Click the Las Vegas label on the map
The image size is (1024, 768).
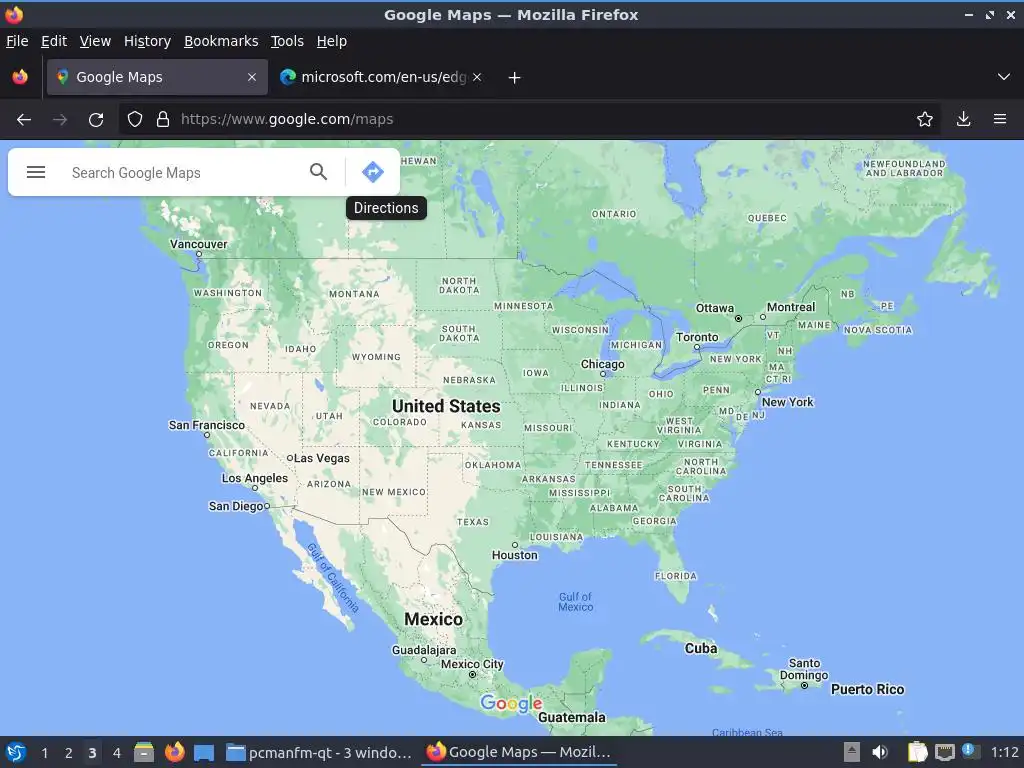tap(321, 458)
